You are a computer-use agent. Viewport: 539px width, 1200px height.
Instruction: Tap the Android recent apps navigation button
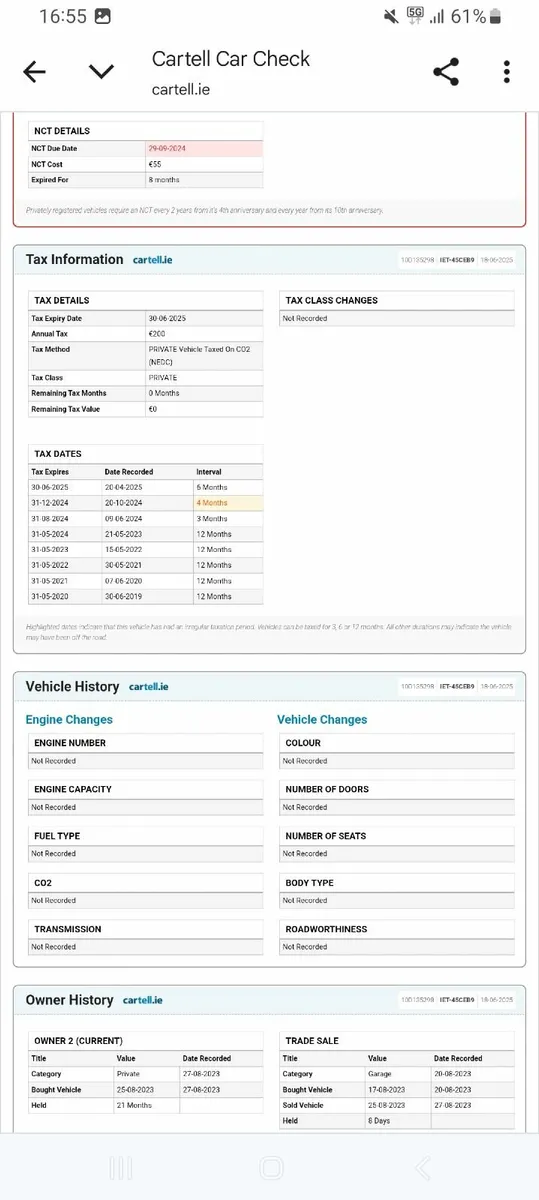point(121,1167)
